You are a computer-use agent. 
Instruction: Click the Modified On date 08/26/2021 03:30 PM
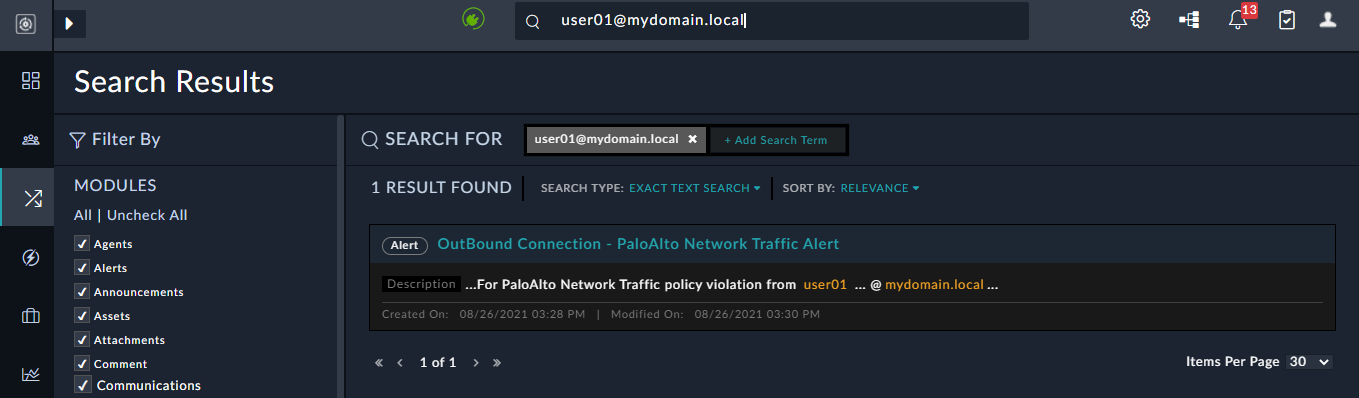(x=757, y=314)
